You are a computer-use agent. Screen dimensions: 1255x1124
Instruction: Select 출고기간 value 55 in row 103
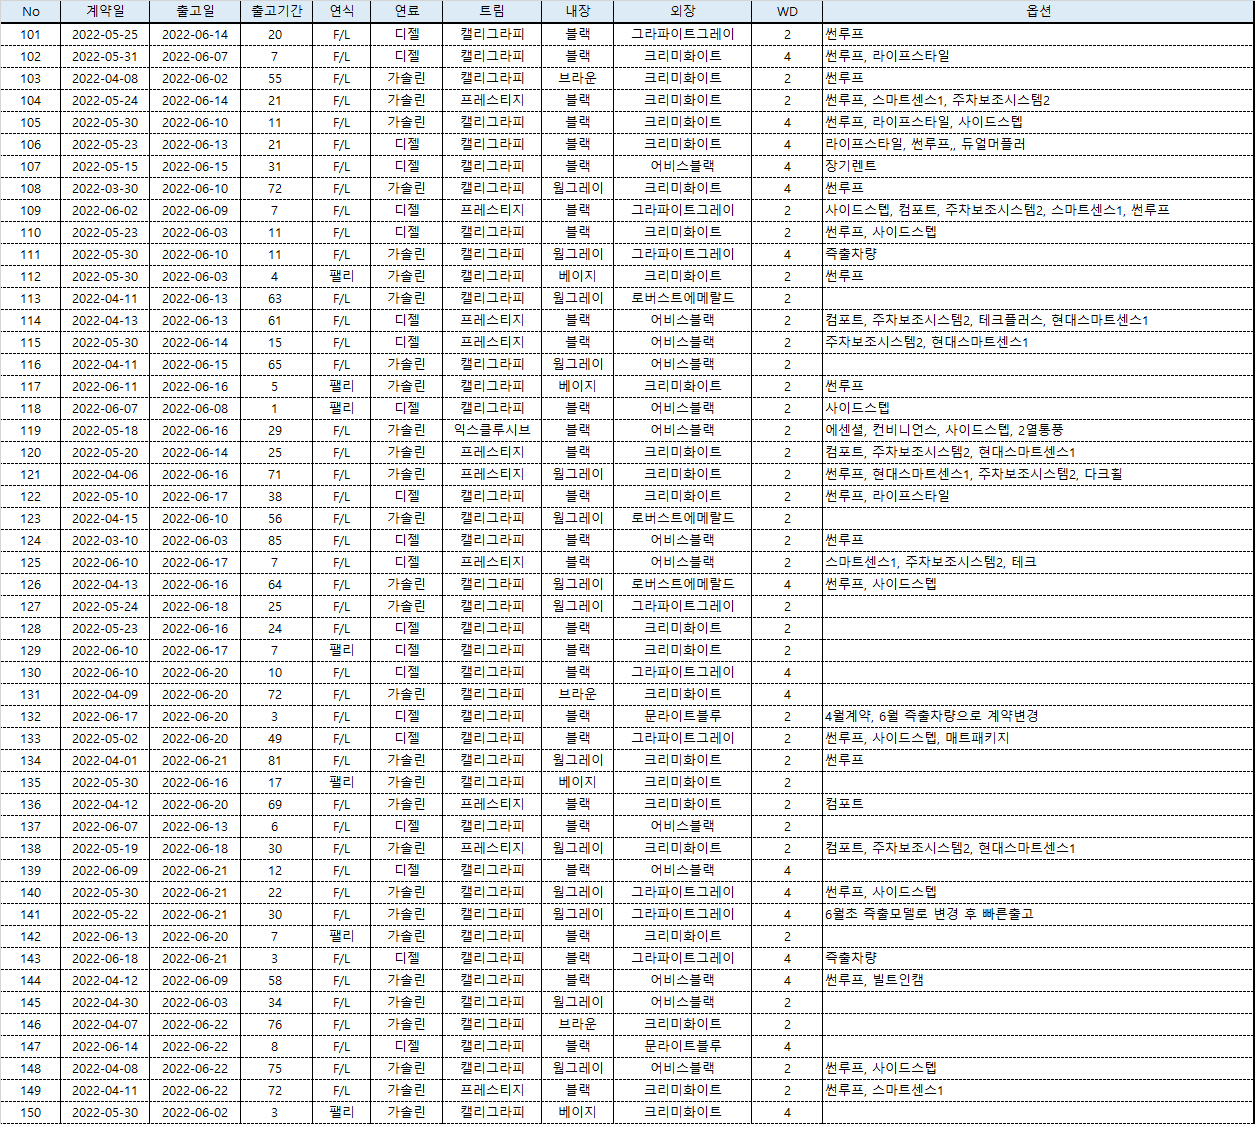coord(275,78)
